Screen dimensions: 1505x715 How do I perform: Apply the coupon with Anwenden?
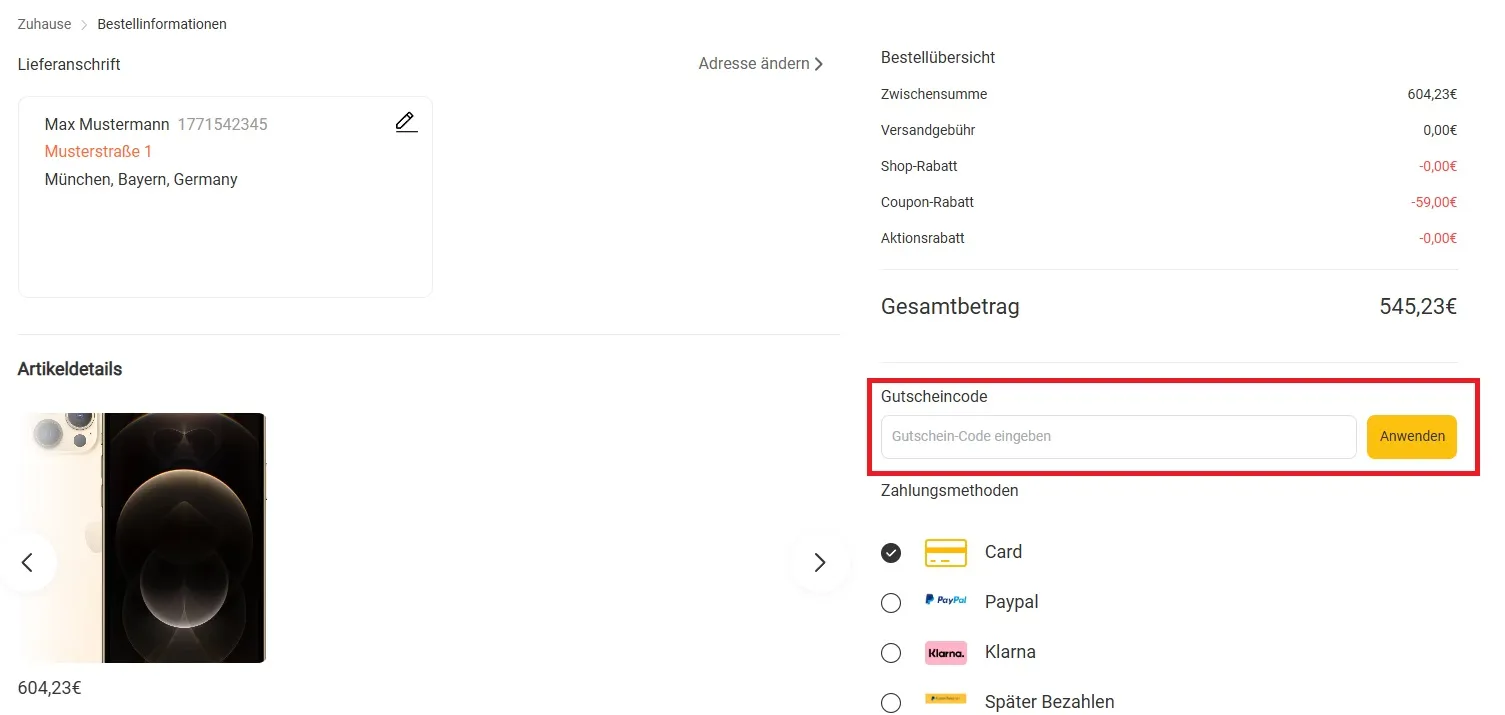click(1411, 436)
